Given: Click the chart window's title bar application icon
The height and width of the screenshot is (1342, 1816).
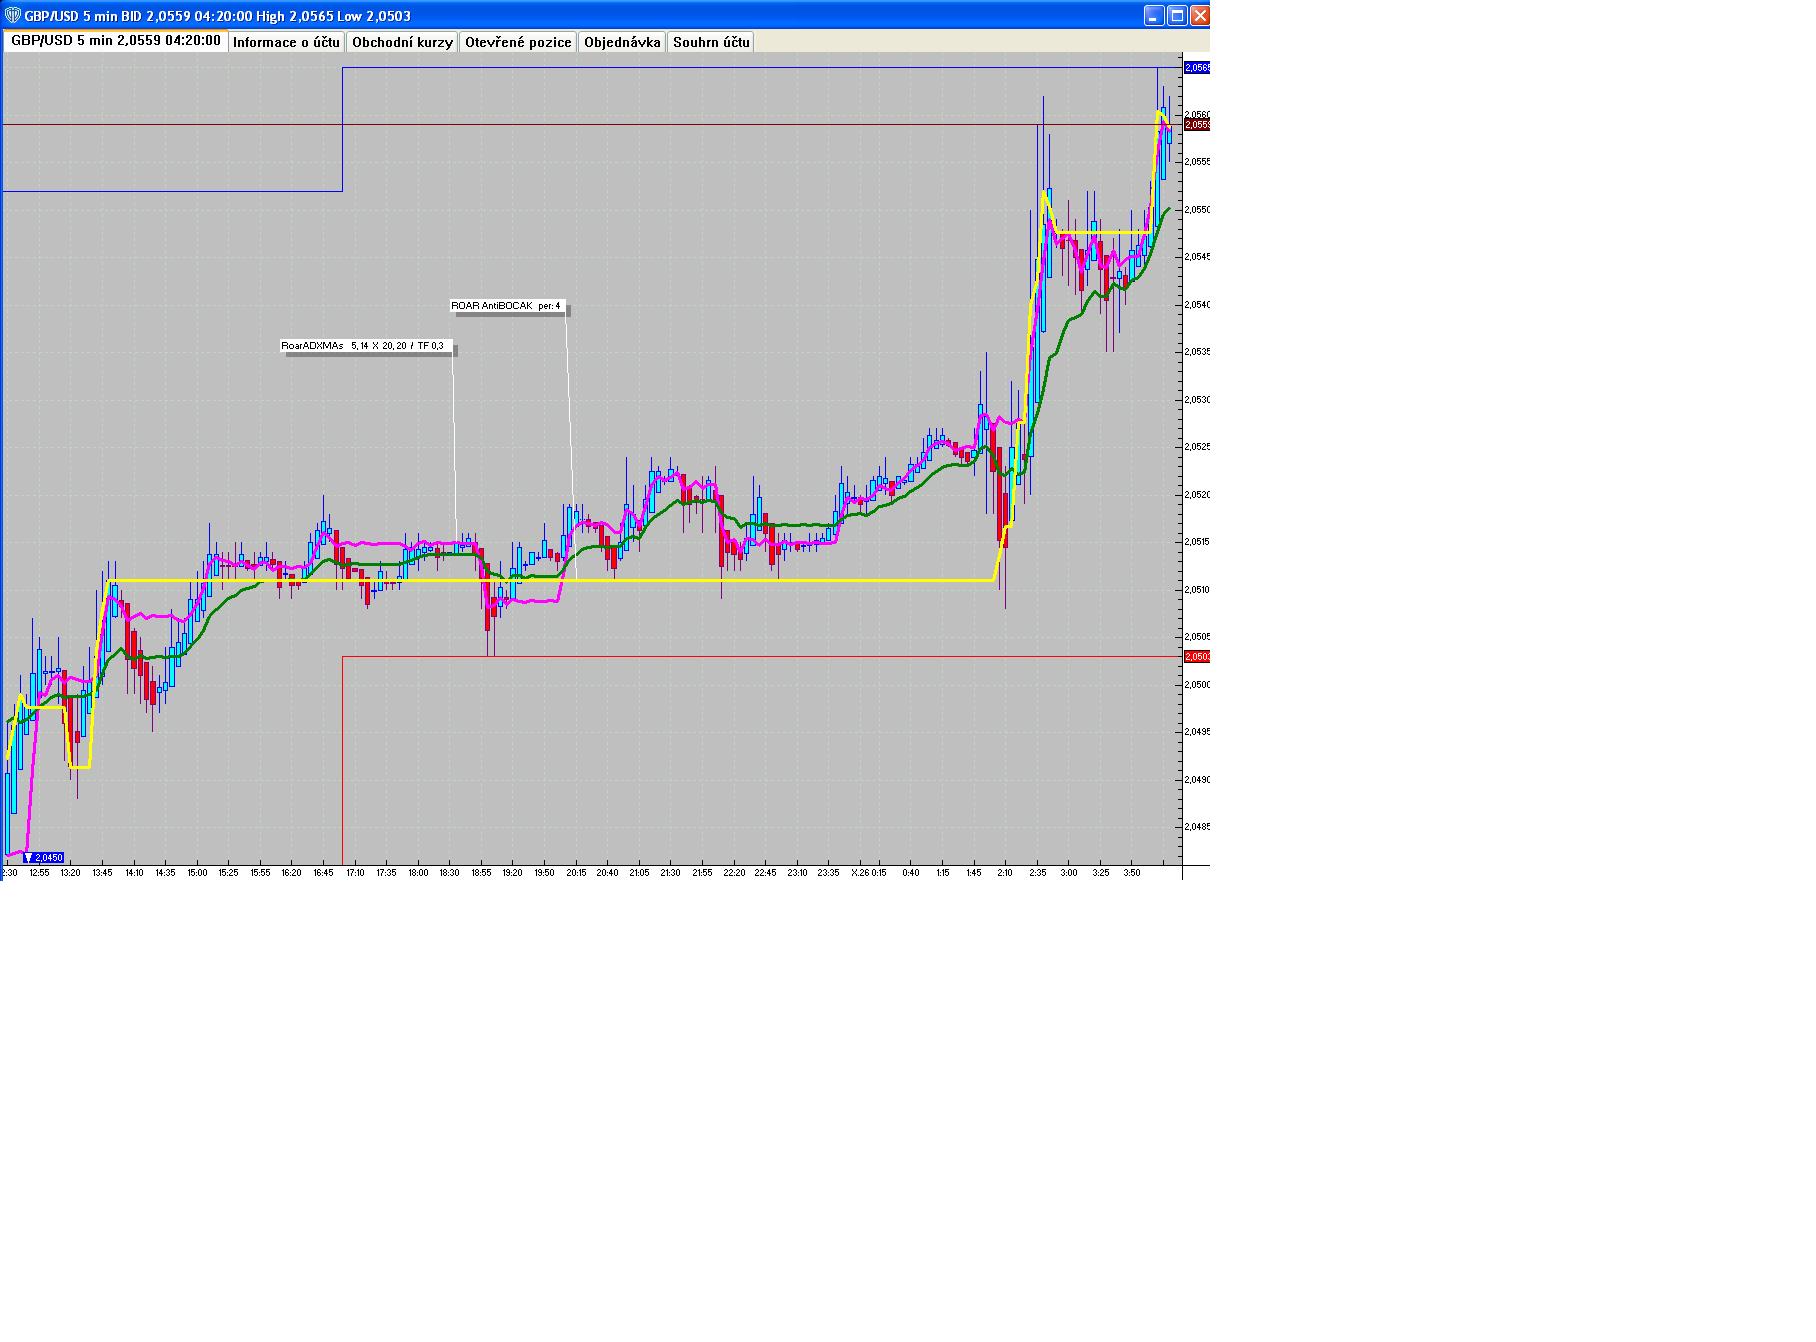Looking at the screenshot, I should [12, 15].
